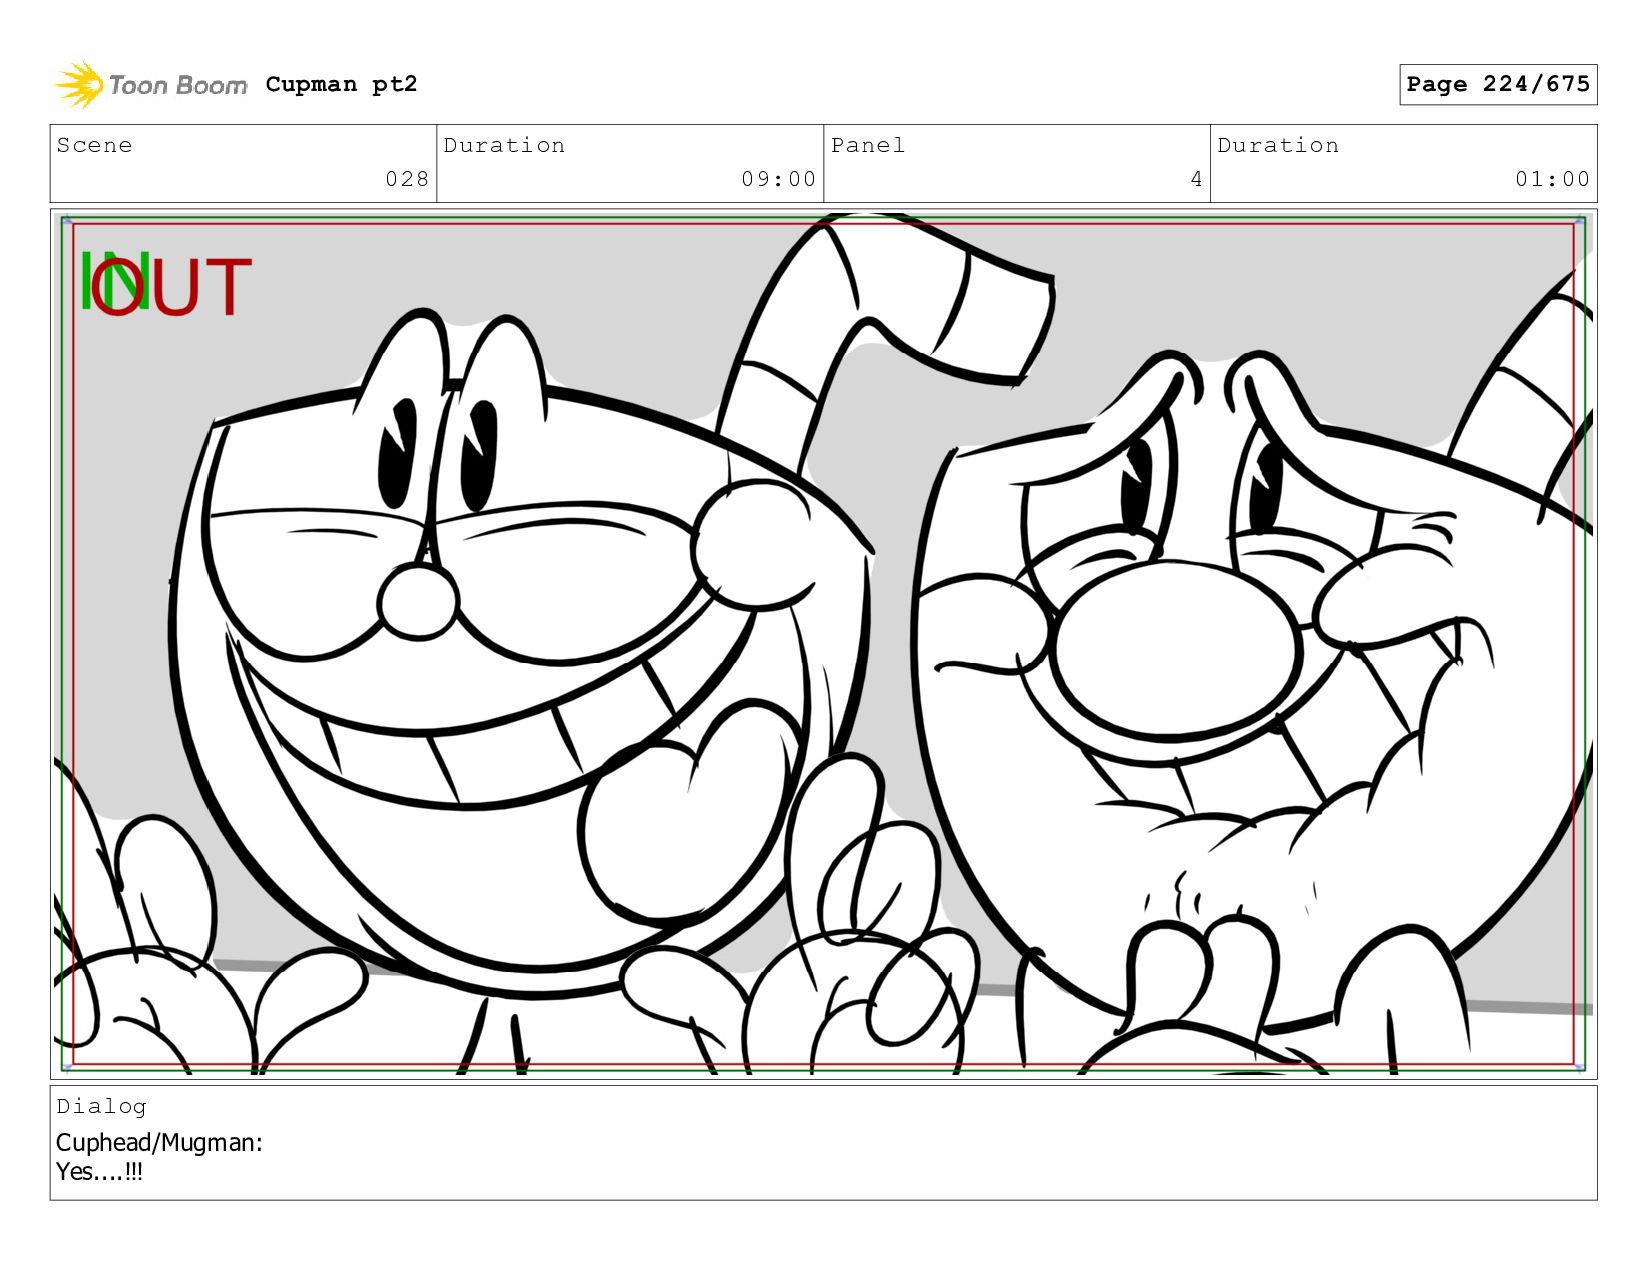Click the 'Dialog' section label
The width and height of the screenshot is (1650, 1275).
101,1106
